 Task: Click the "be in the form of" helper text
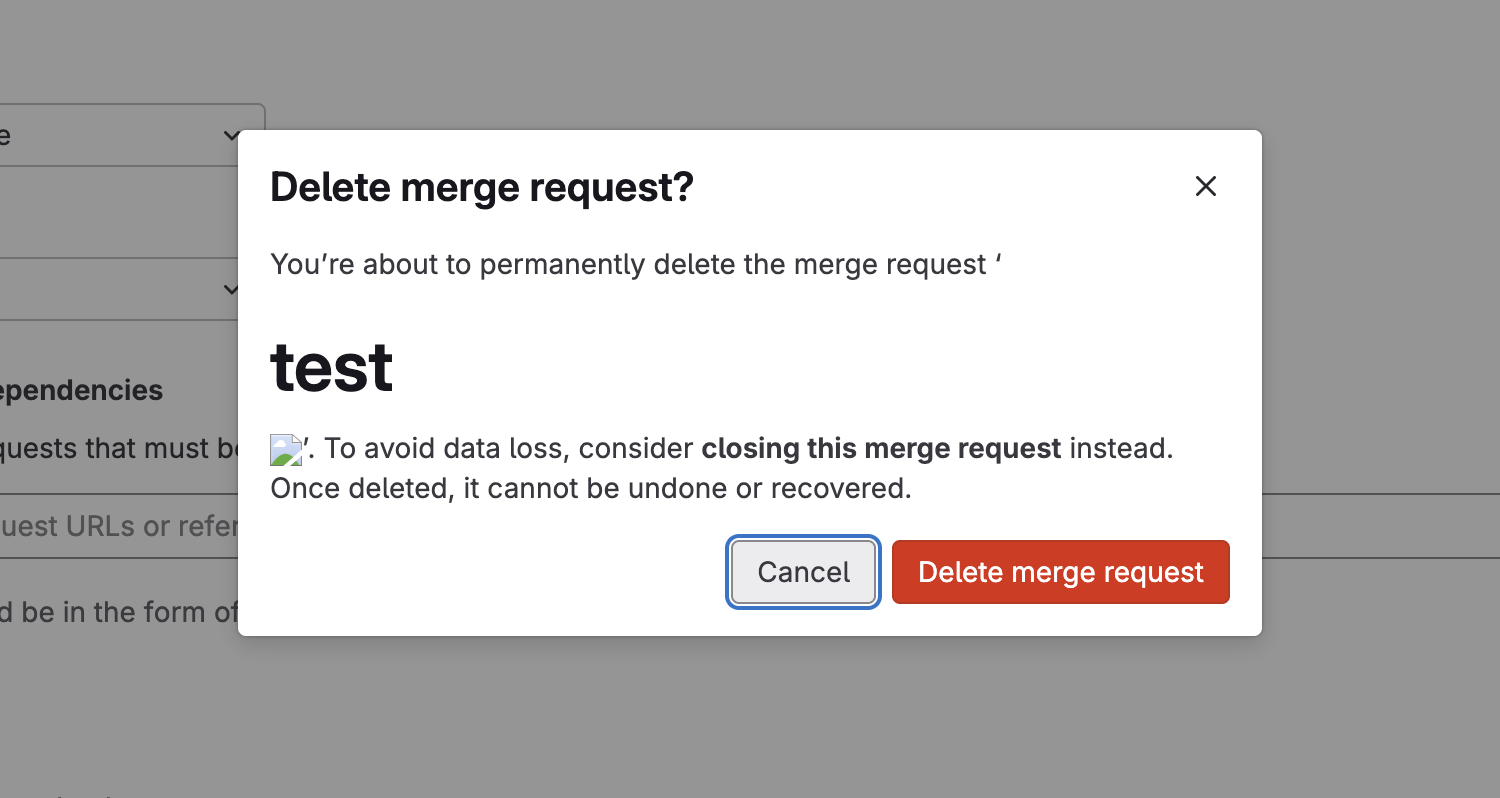point(118,612)
